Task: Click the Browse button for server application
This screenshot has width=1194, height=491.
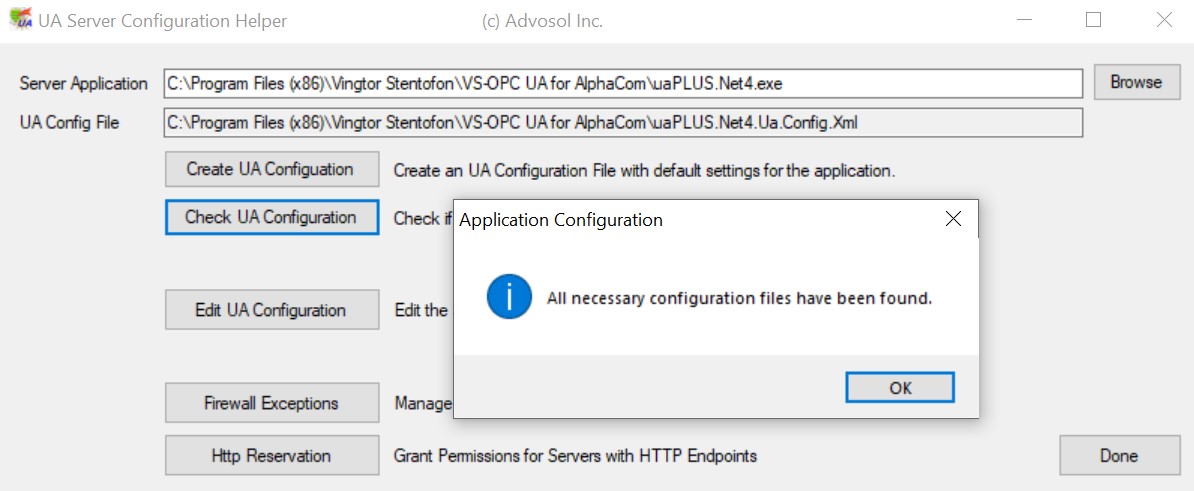Action: [x=1136, y=83]
